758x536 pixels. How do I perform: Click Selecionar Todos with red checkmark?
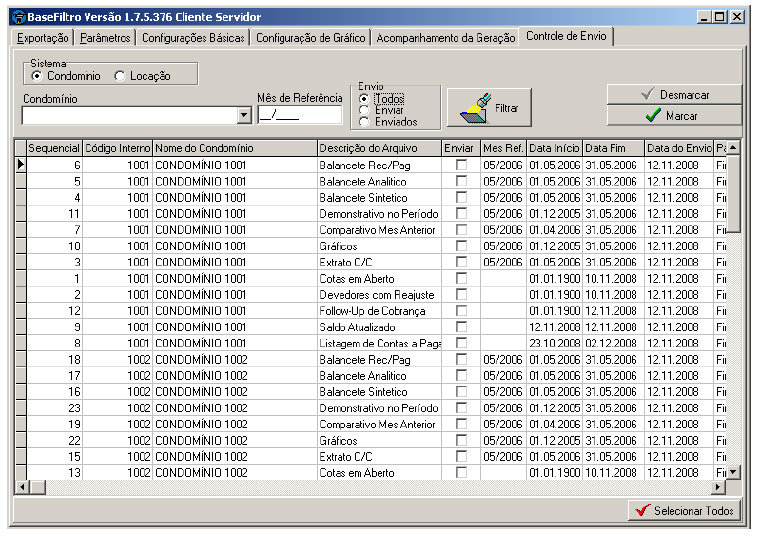coord(684,511)
